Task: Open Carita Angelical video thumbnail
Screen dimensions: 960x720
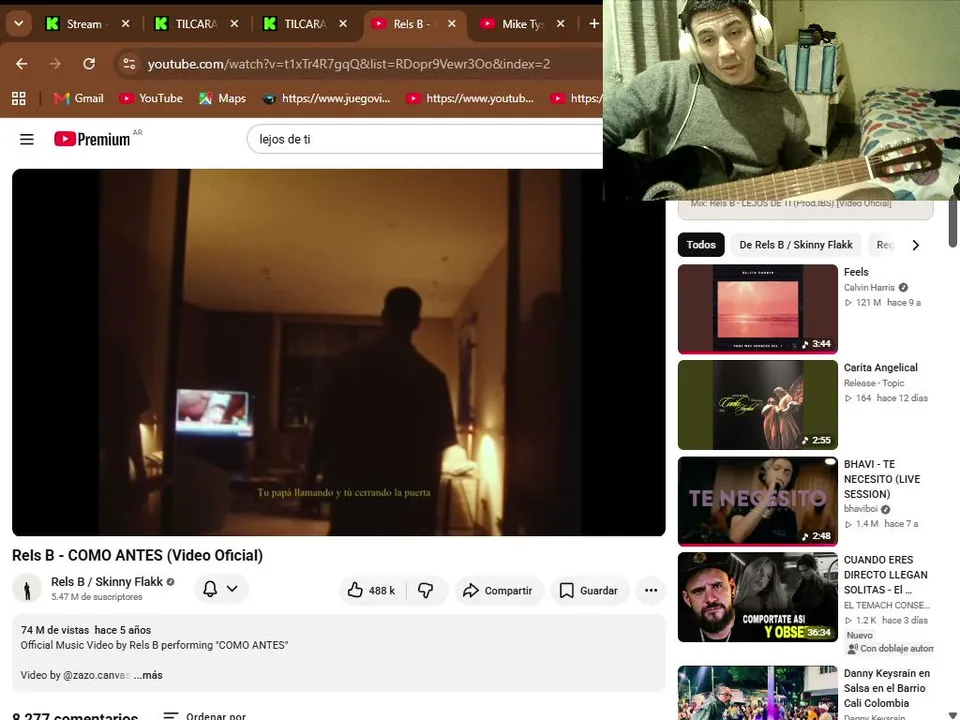Action: click(757, 405)
